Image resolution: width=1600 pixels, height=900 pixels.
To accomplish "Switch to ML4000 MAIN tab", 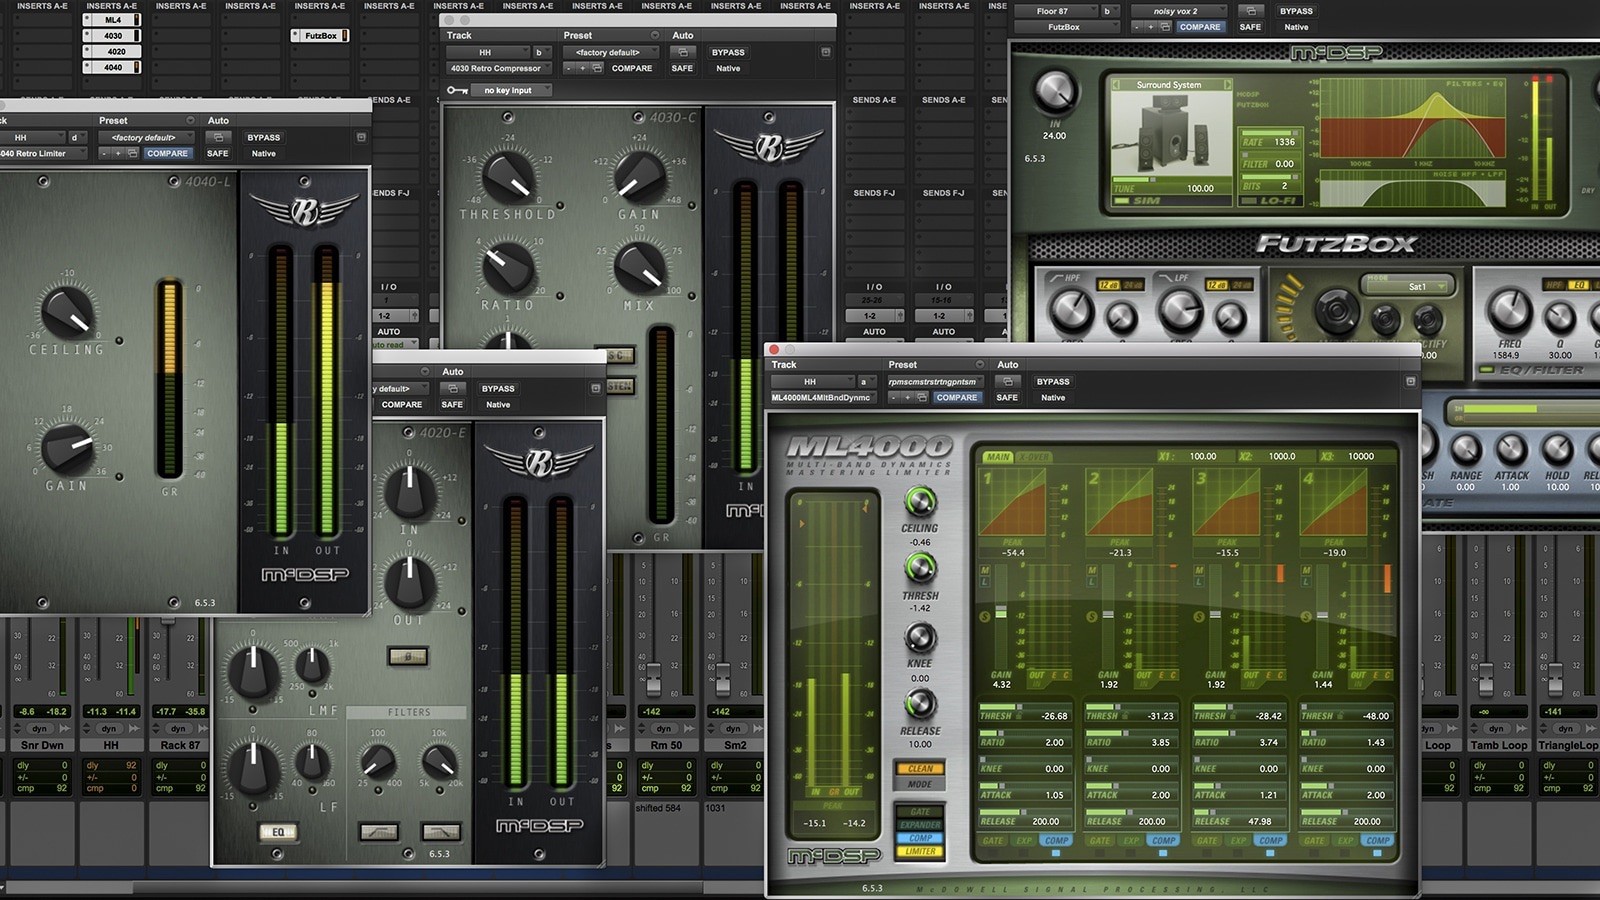I will point(998,457).
